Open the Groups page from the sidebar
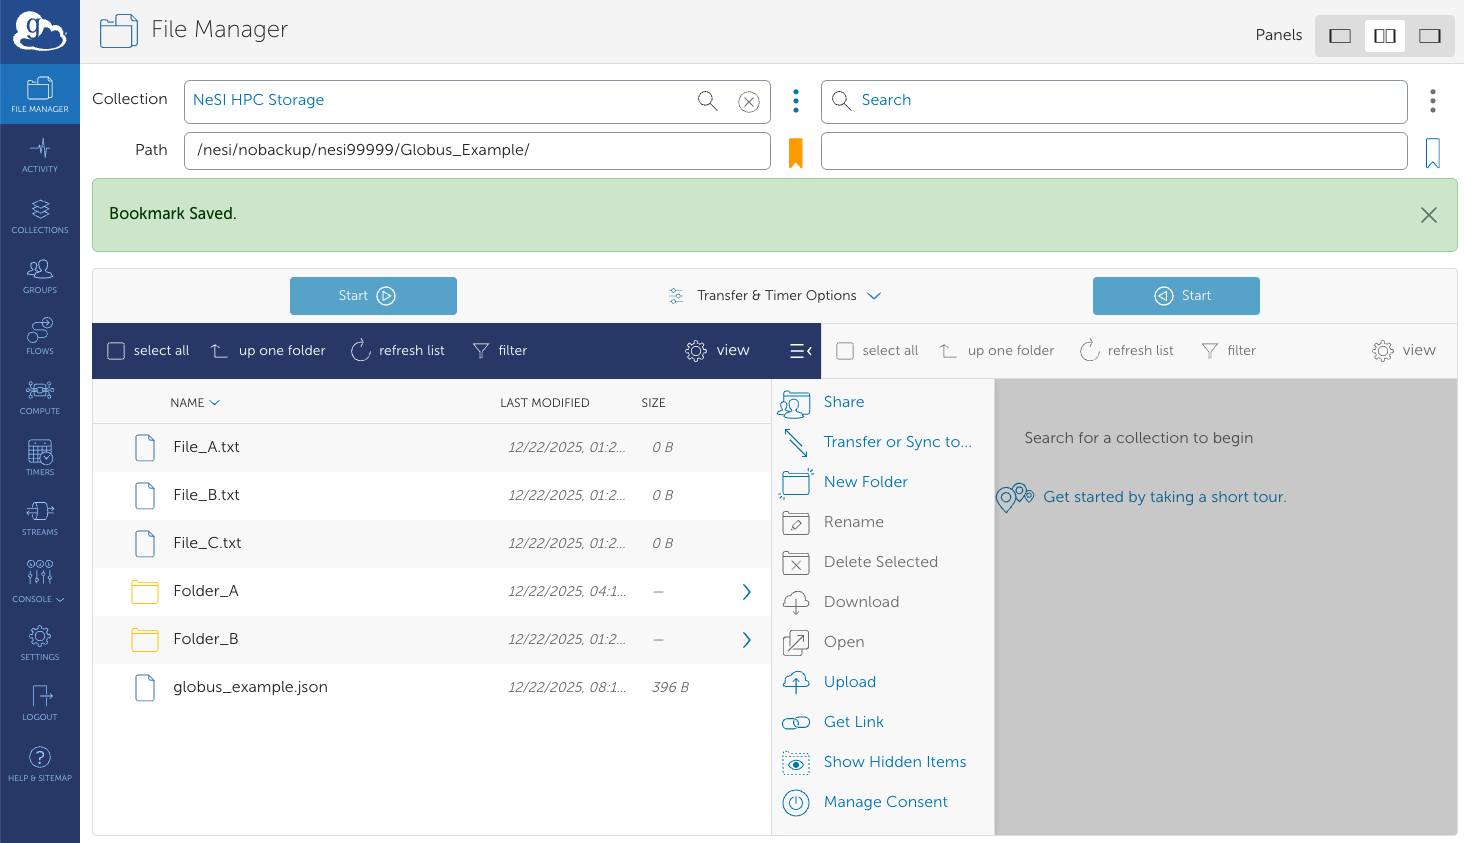The width and height of the screenshot is (1464, 843). coord(40,276)
